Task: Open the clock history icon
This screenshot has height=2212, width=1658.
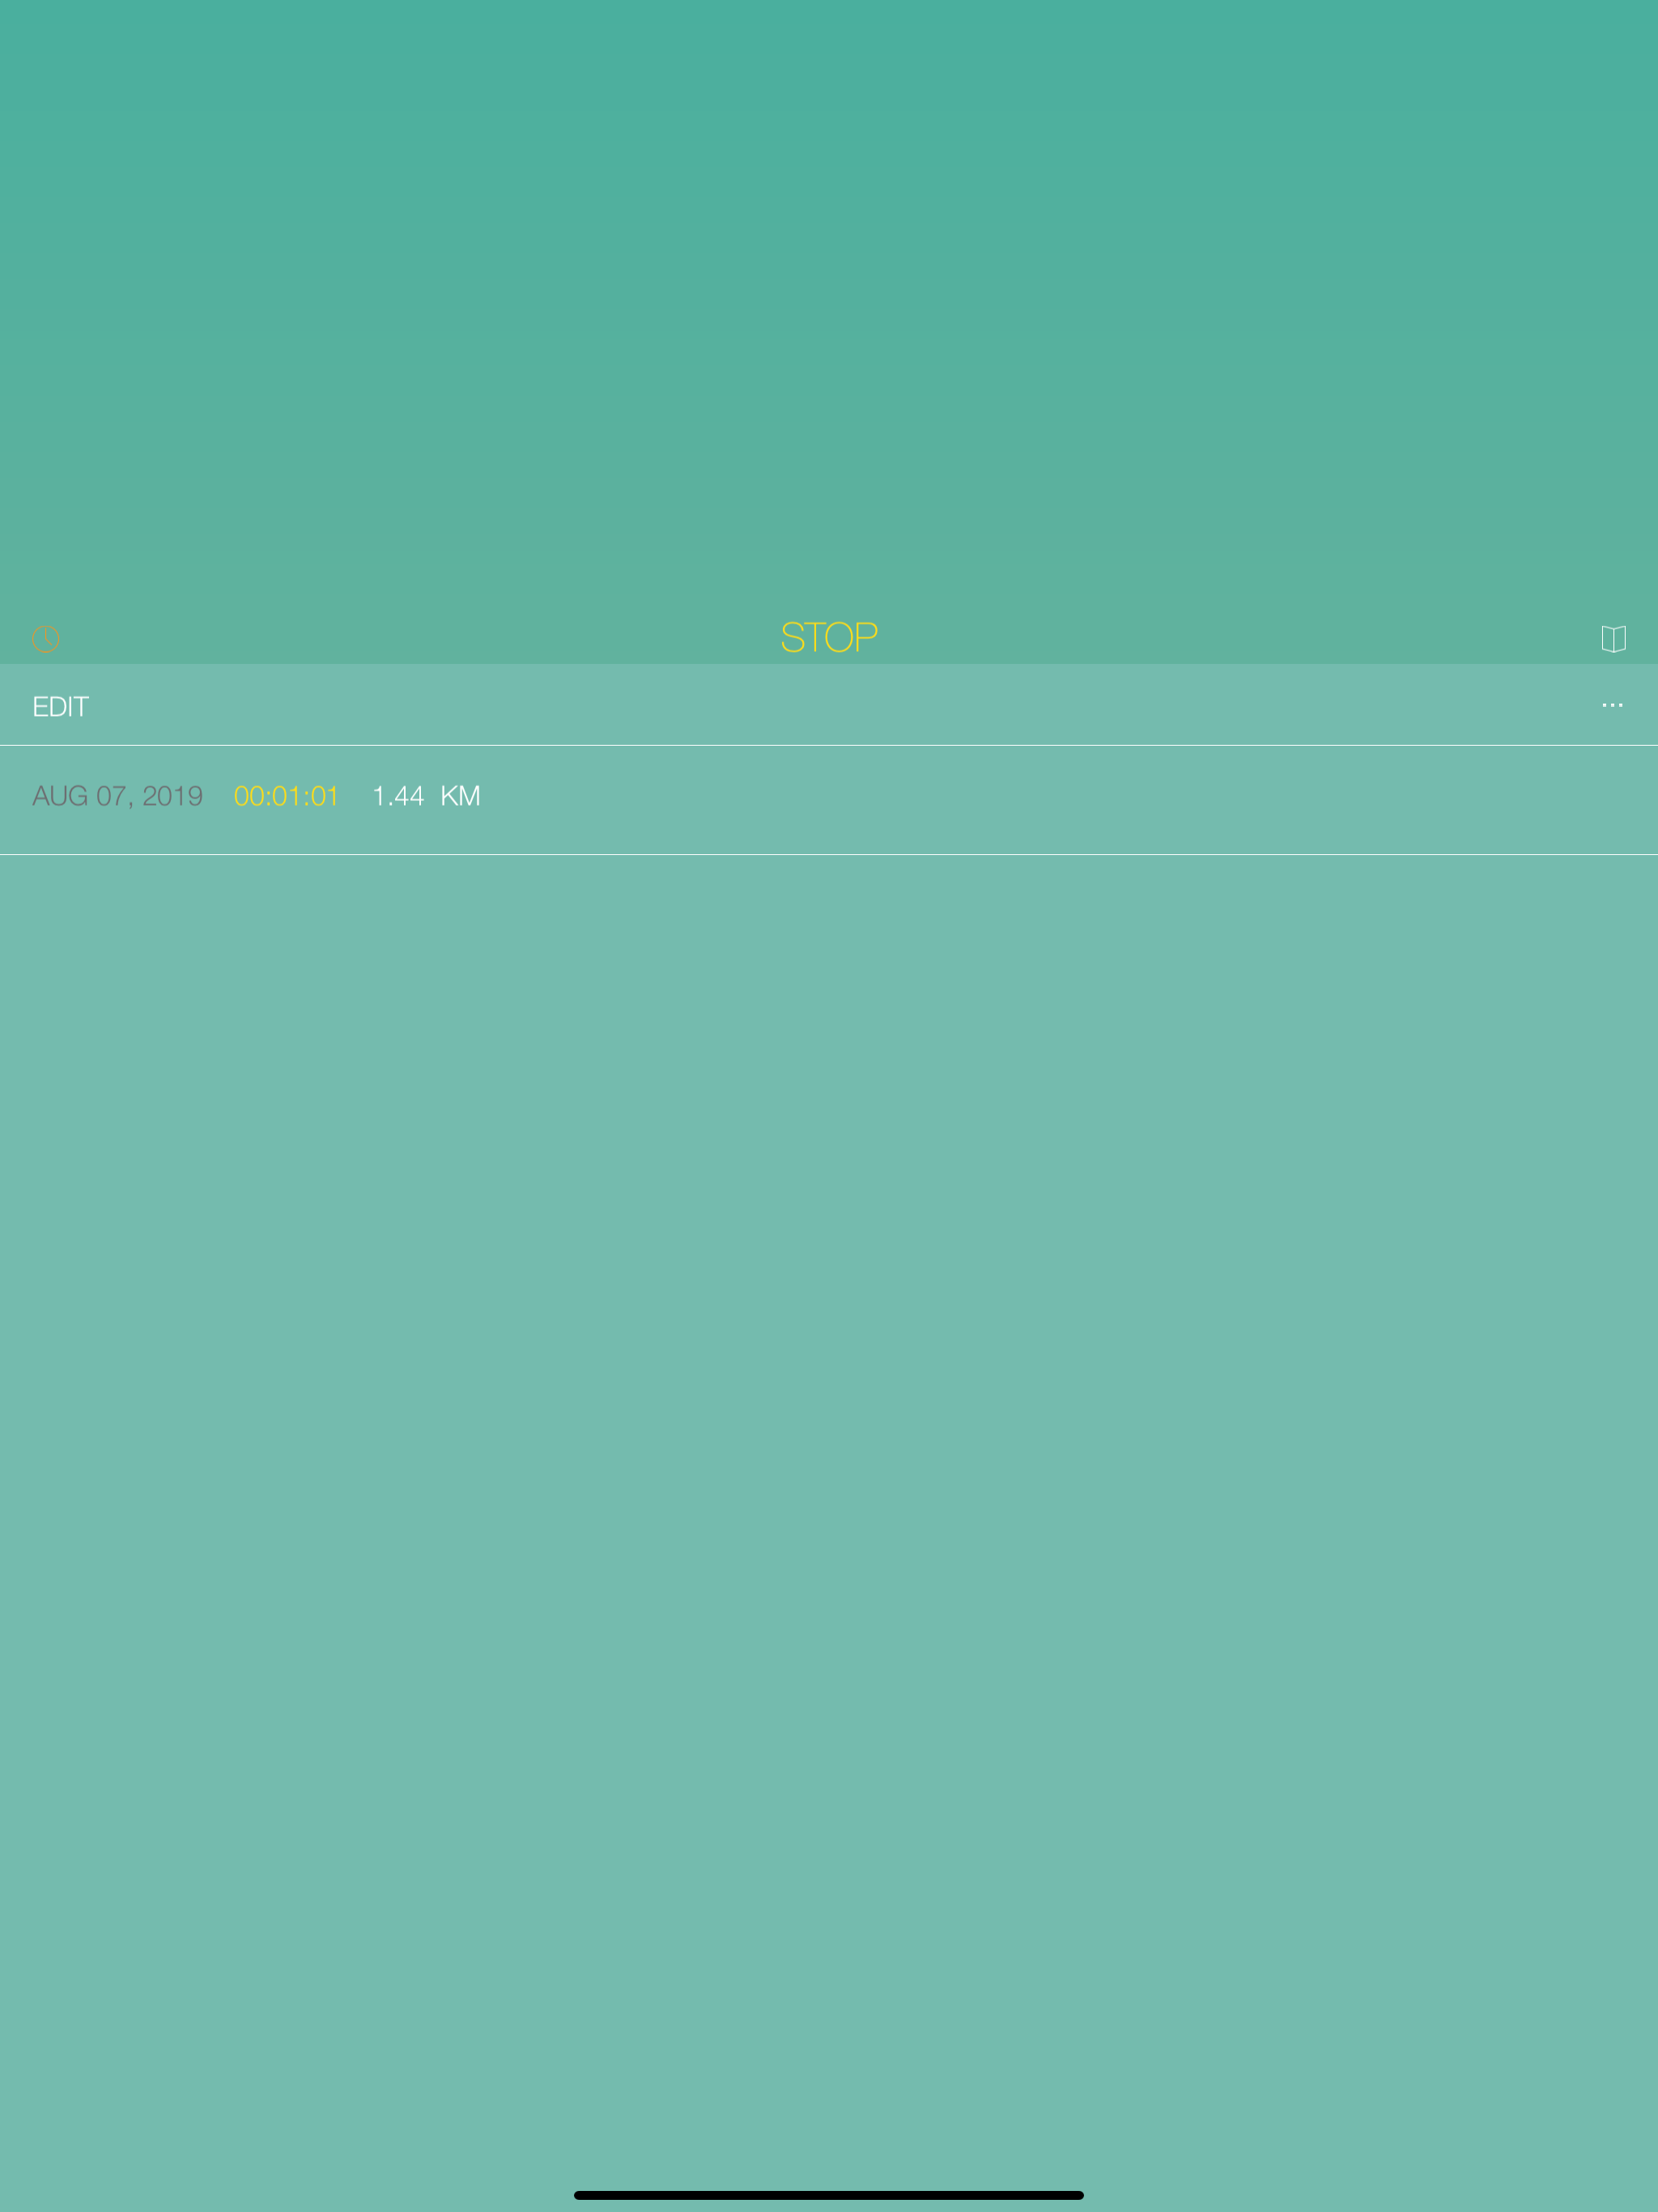Action: coord(46,638)
